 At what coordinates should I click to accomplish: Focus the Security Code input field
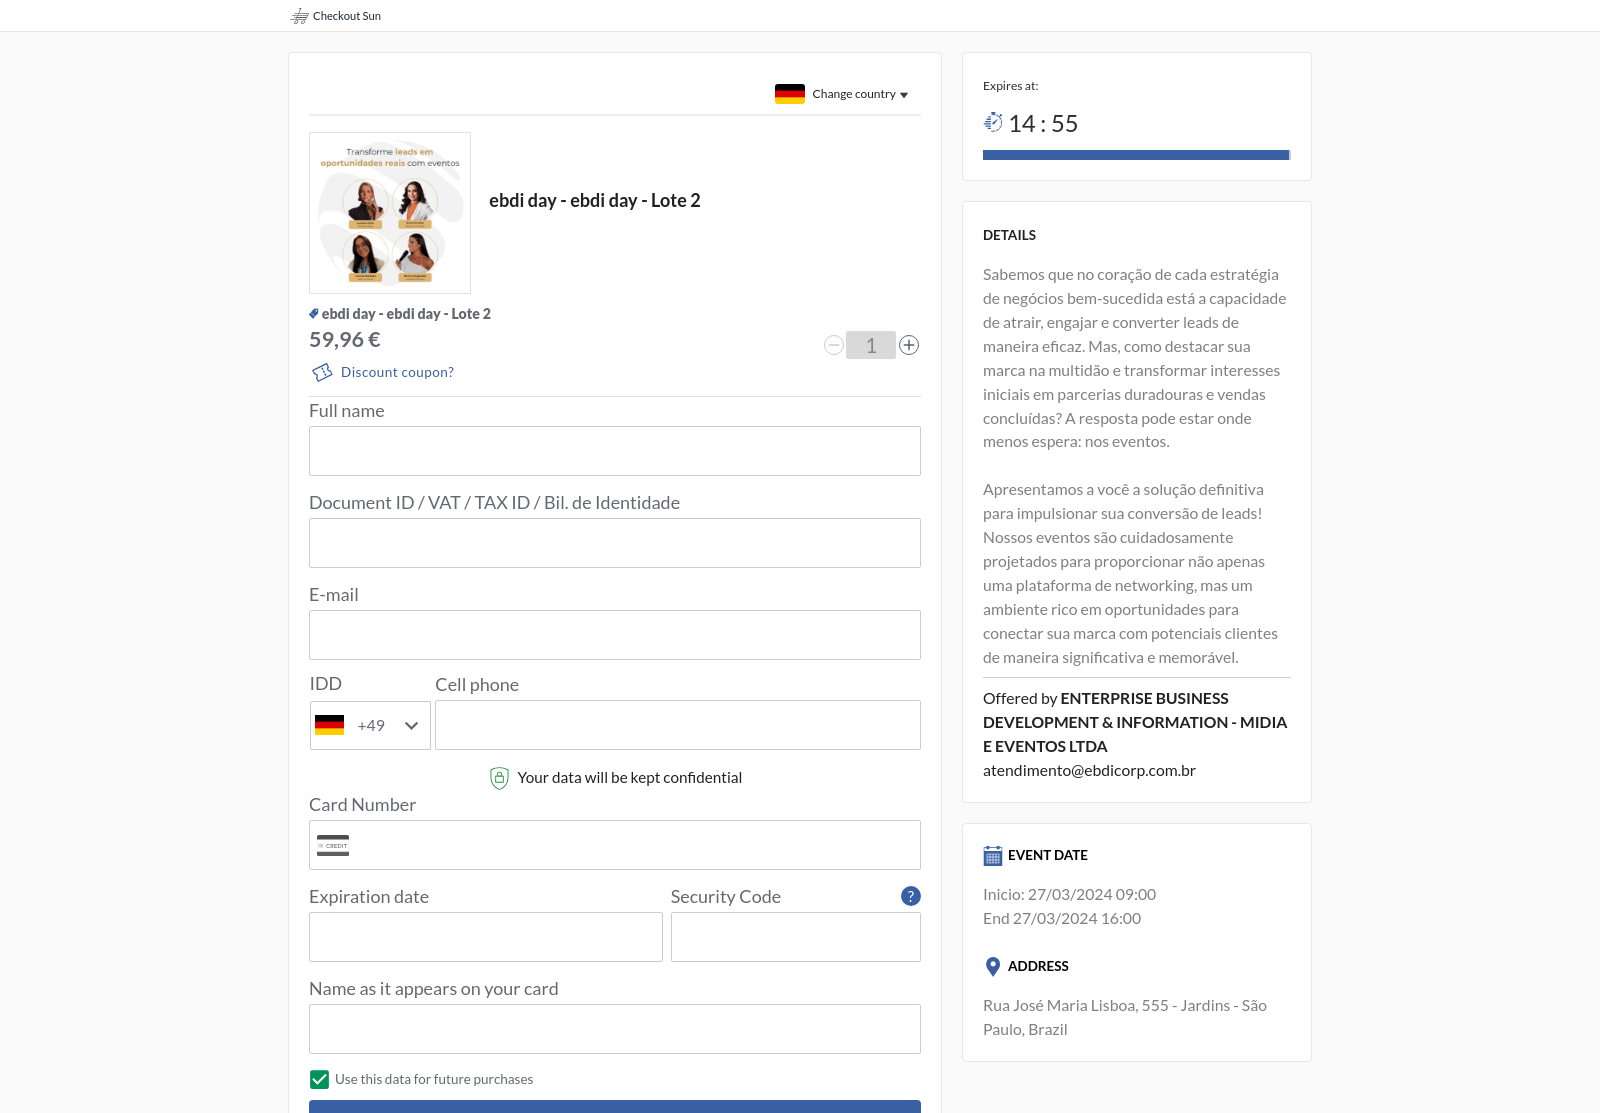(x=796, y=937)
